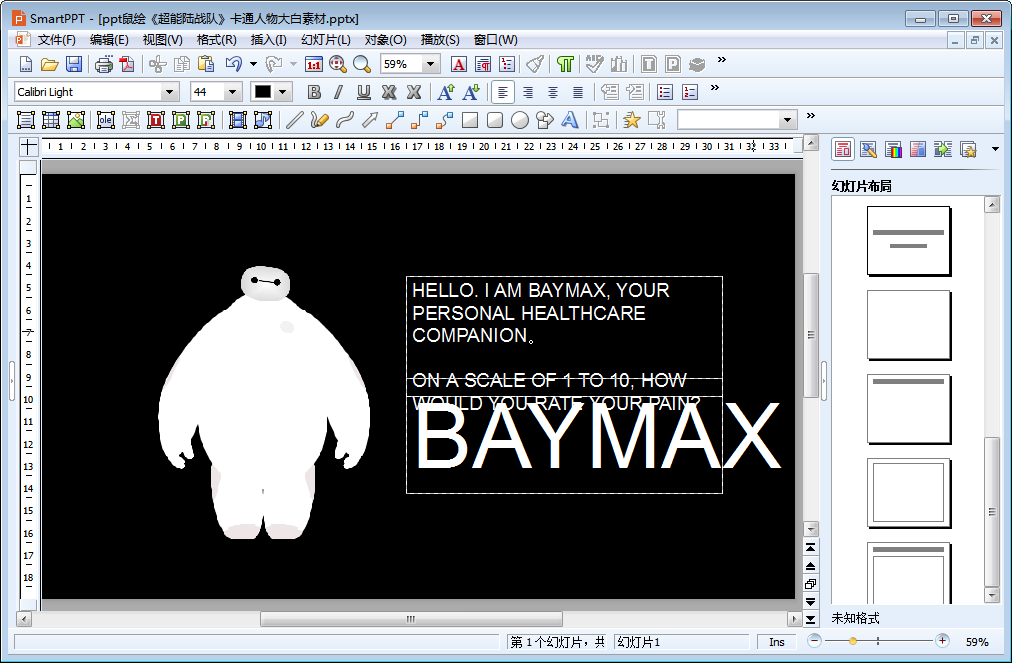Image resolution: width=1012 pixels, height=663 pixels.
Task: Insert TextArt with the blue A
Action: 569,119
